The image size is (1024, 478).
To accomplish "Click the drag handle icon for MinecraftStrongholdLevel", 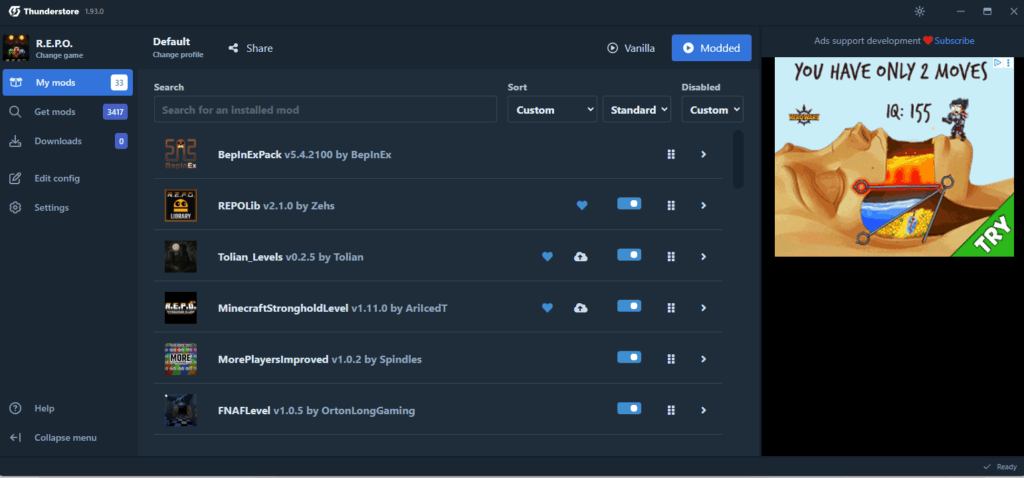I will pyautogui.click(x=671, y=308).
